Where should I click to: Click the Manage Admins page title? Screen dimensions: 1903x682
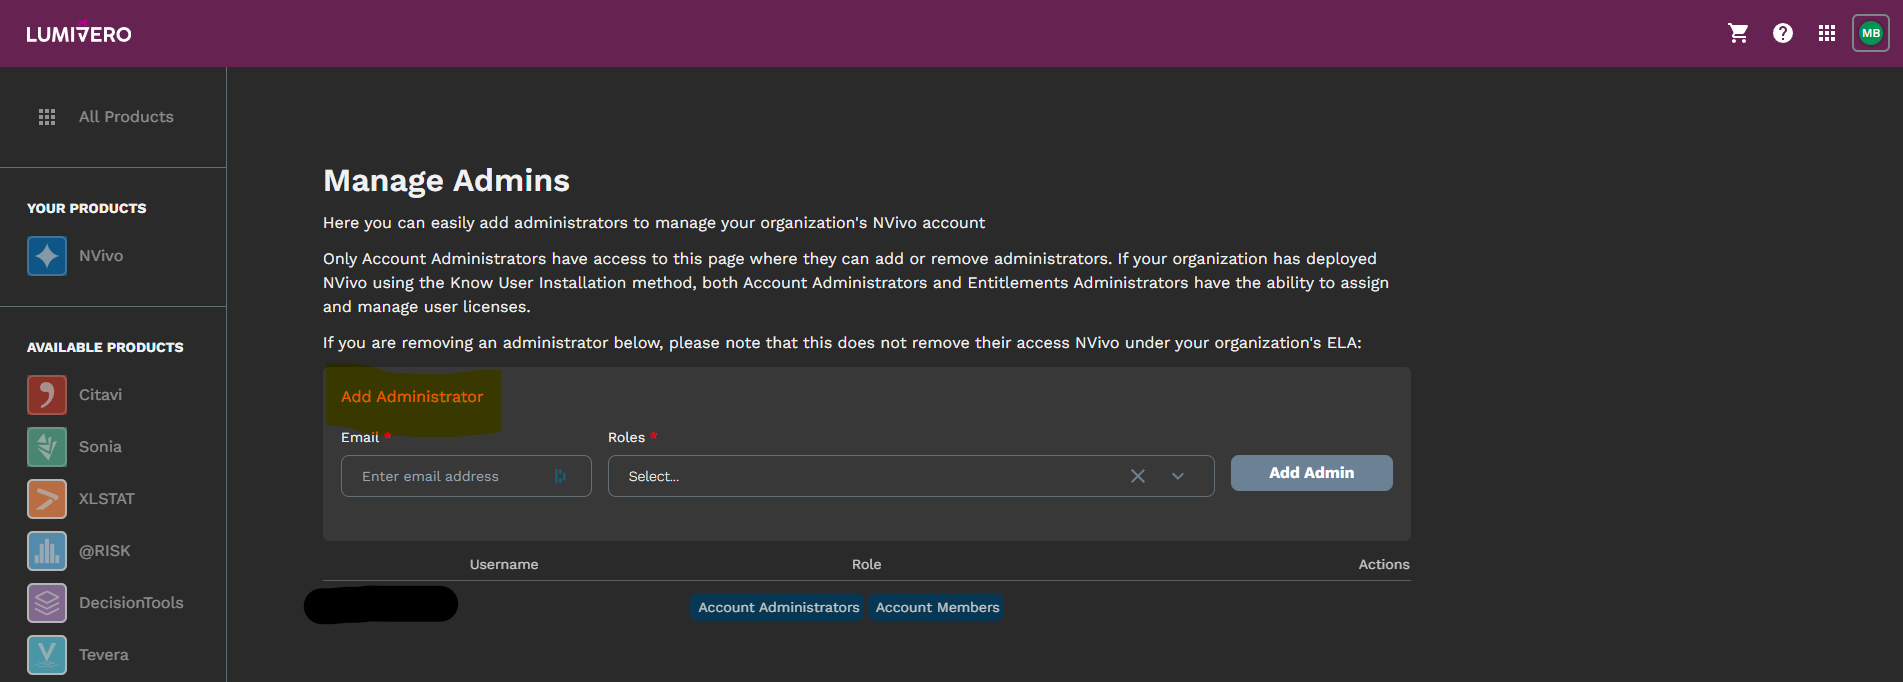click(x=446, y=180)
